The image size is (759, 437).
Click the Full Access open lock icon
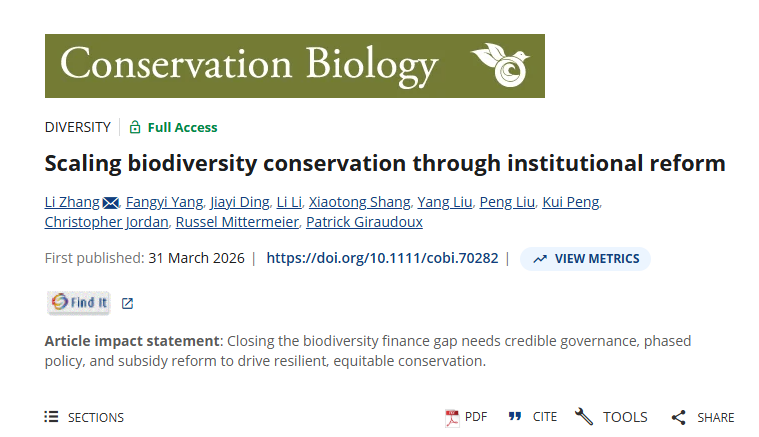(135, 127)
